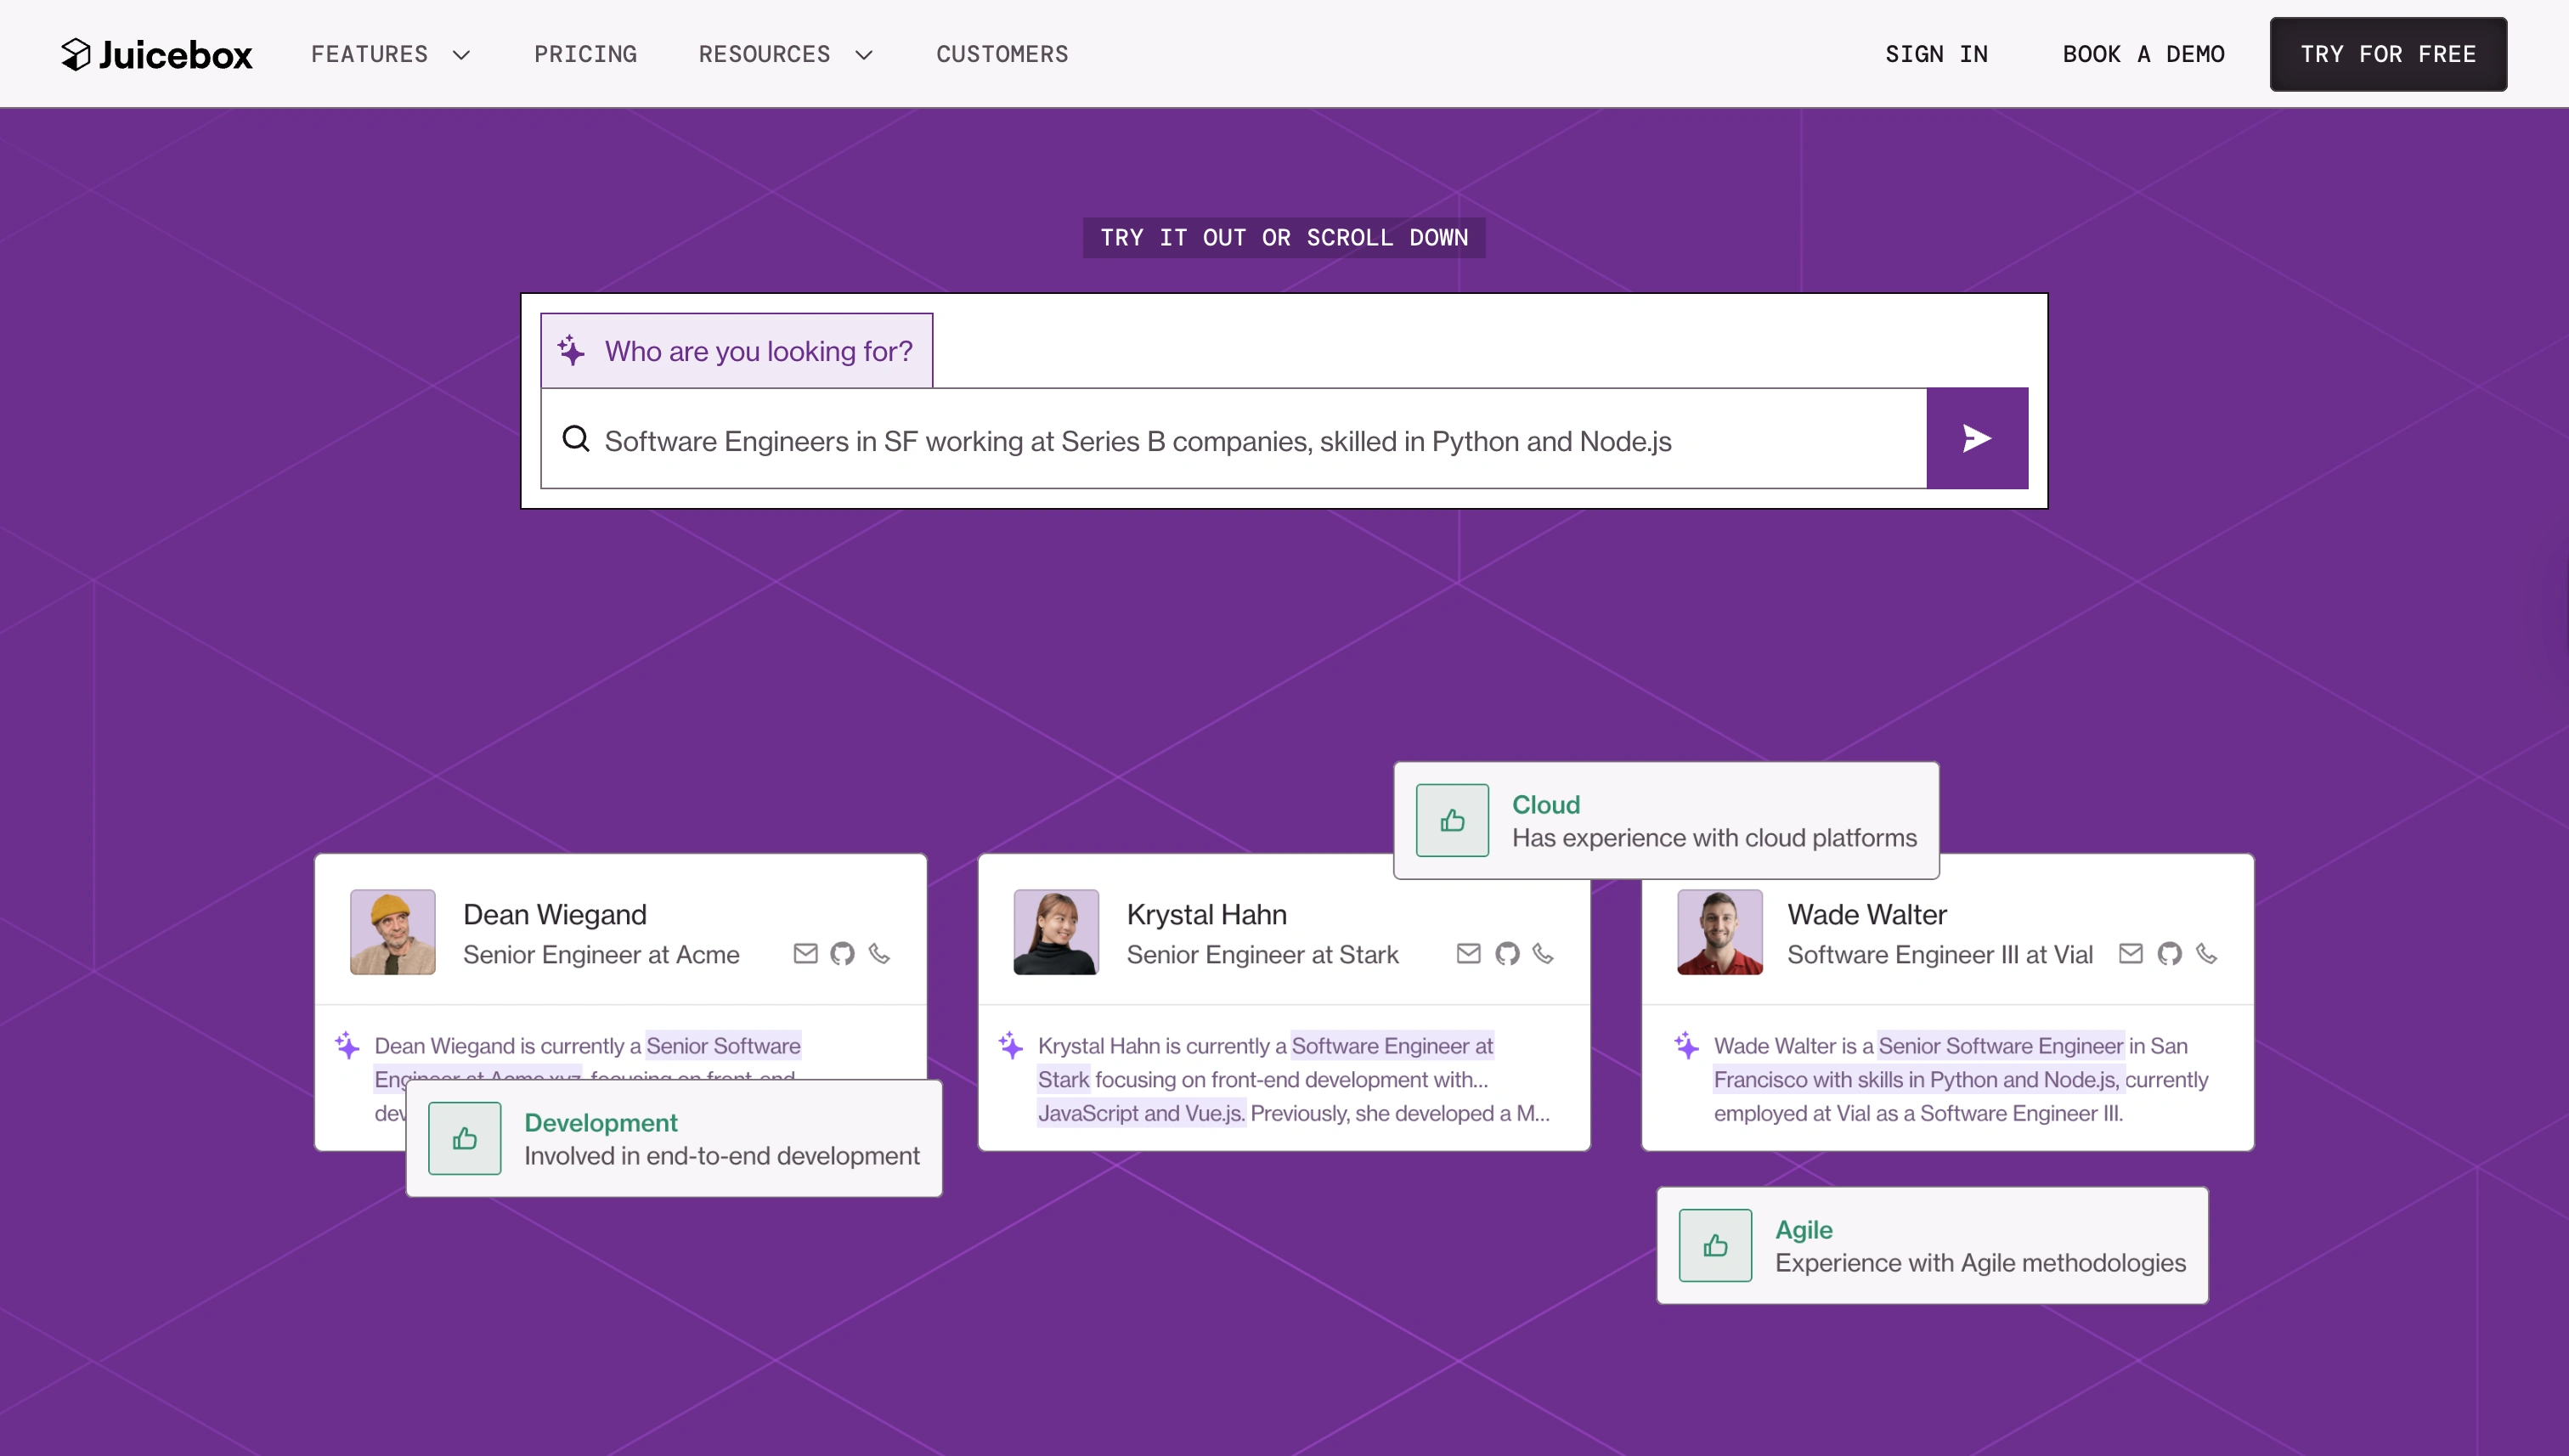Expand the Resources dropdown chevron

(864, 55)
